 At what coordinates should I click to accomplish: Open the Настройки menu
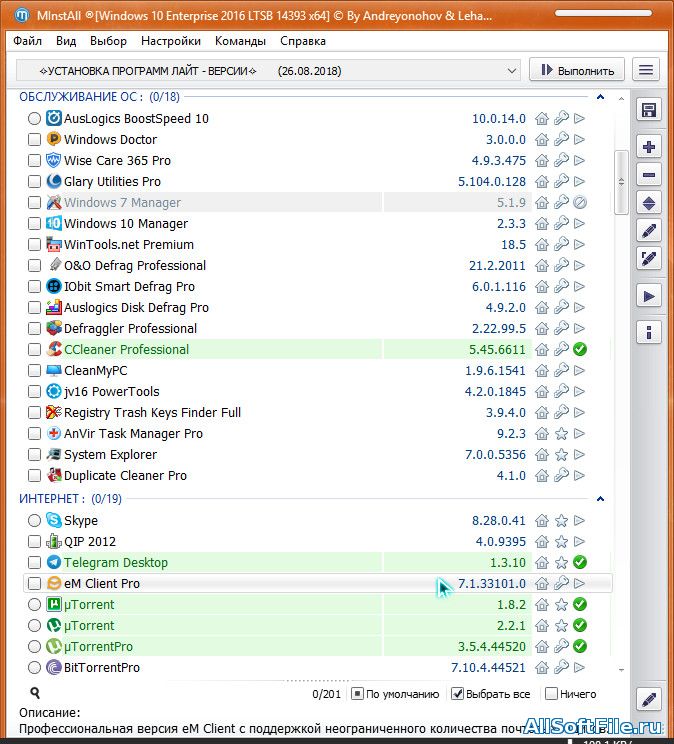[x=171, y=41]
